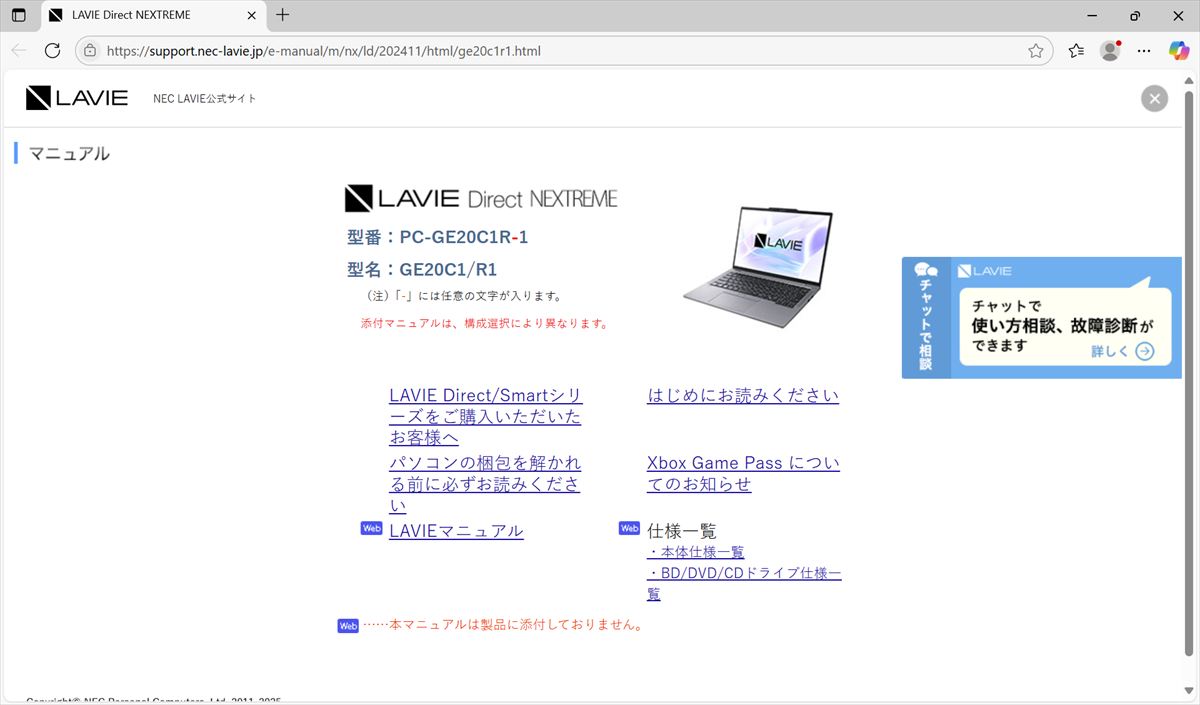Click the 仕様一覧 heading text

coord(682,530)
